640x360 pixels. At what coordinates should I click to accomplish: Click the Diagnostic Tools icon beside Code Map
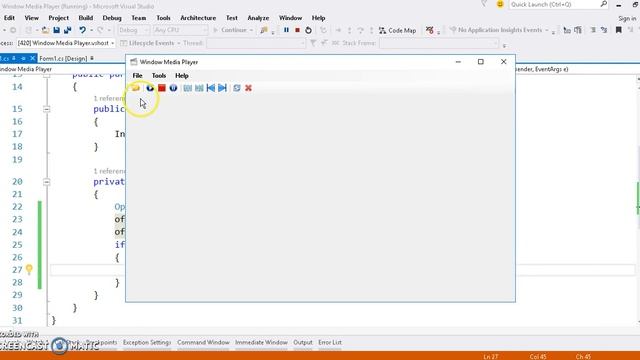[429, 30]
